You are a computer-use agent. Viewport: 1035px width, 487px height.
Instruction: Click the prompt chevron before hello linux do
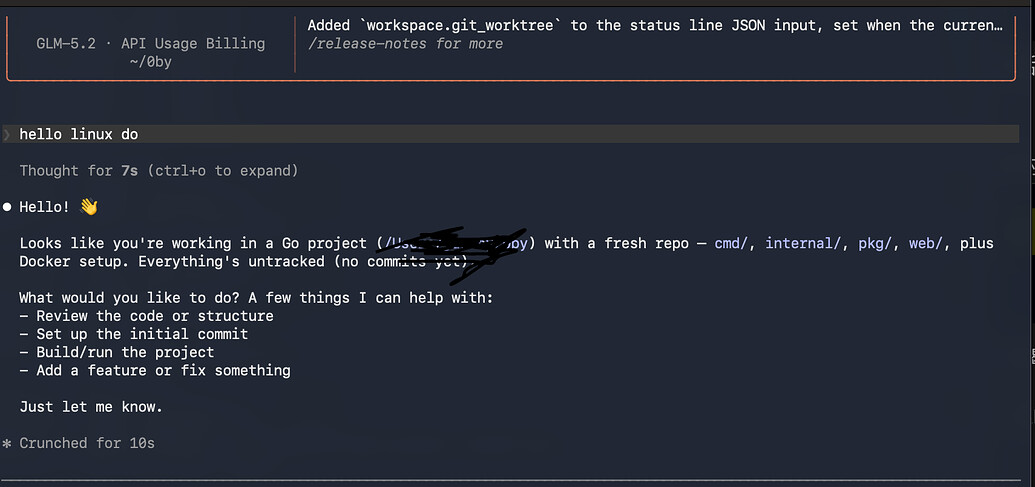[7, 135]
